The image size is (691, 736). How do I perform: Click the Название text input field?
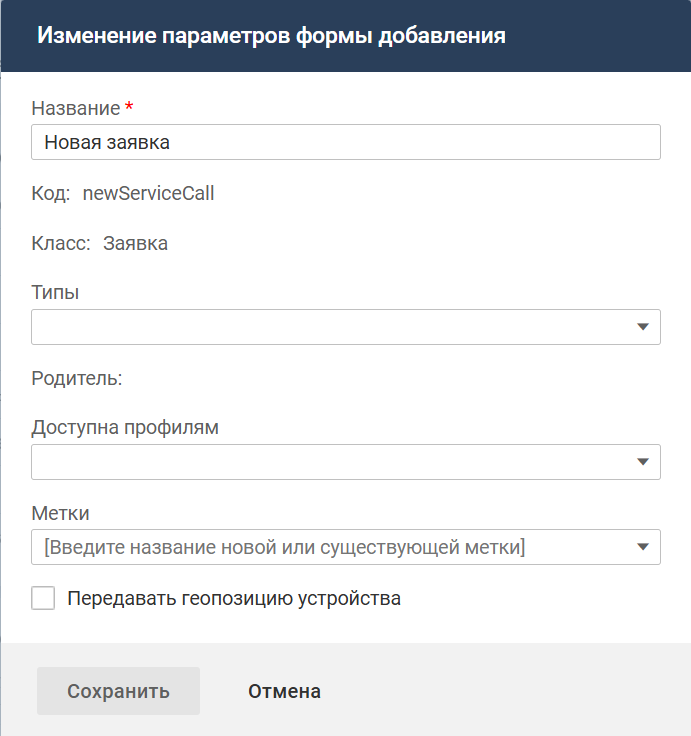[345, 142]
